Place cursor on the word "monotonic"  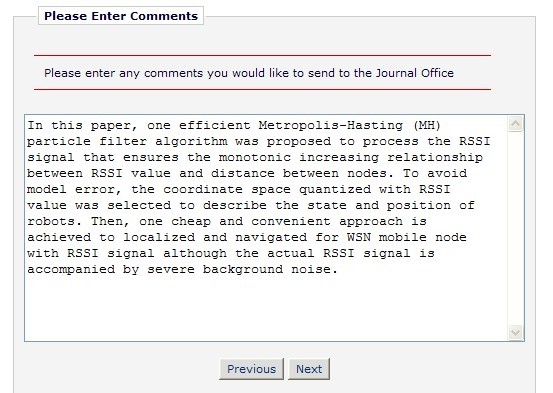pyautogui.click(x=255, y=157)
